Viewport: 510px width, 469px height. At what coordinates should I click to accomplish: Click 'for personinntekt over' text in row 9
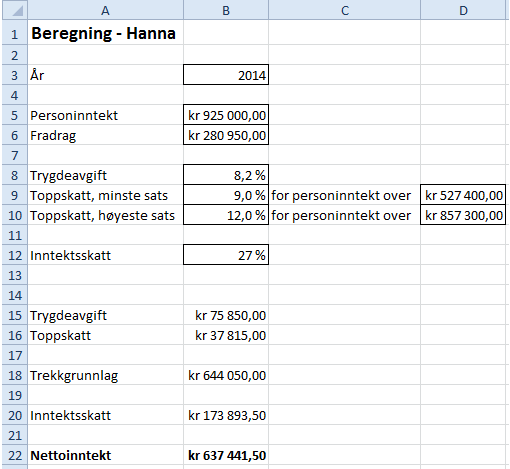click(x=341, y=195)
